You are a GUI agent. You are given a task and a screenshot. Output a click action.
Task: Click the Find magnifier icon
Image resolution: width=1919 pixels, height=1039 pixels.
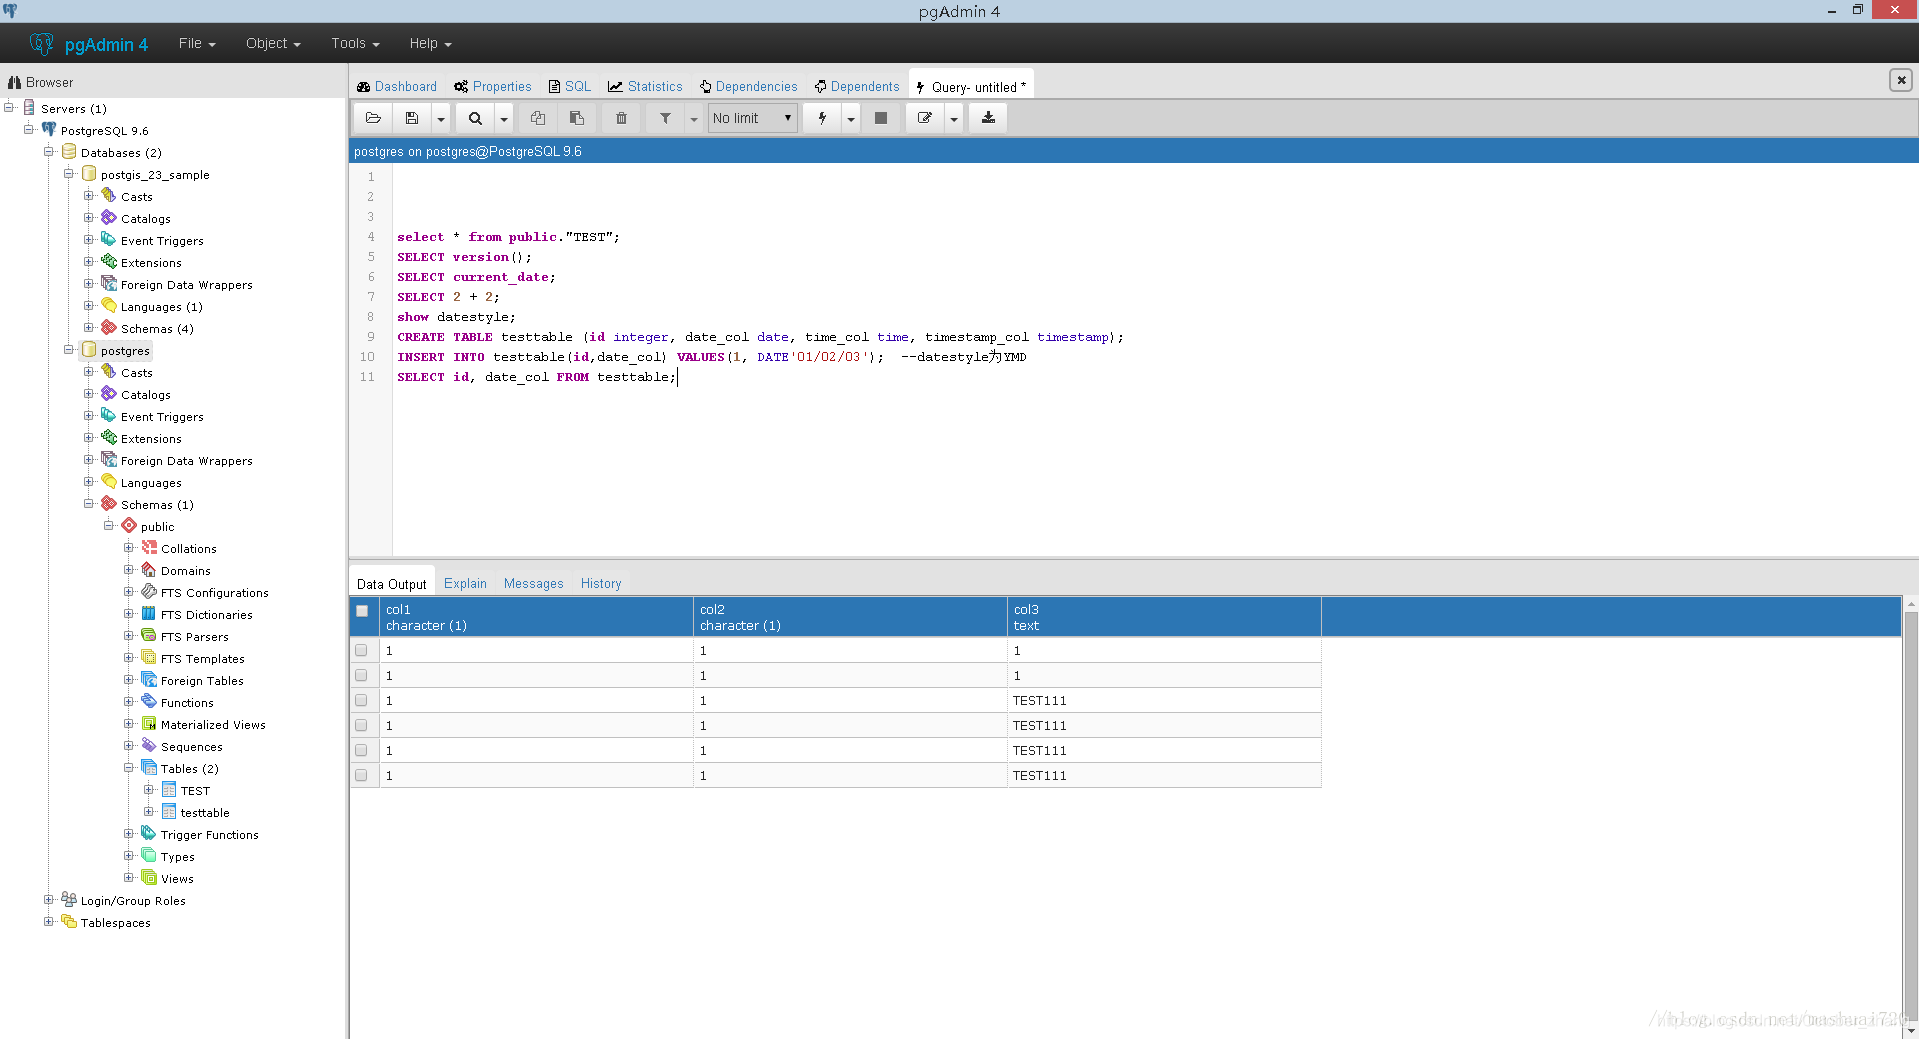475,118
